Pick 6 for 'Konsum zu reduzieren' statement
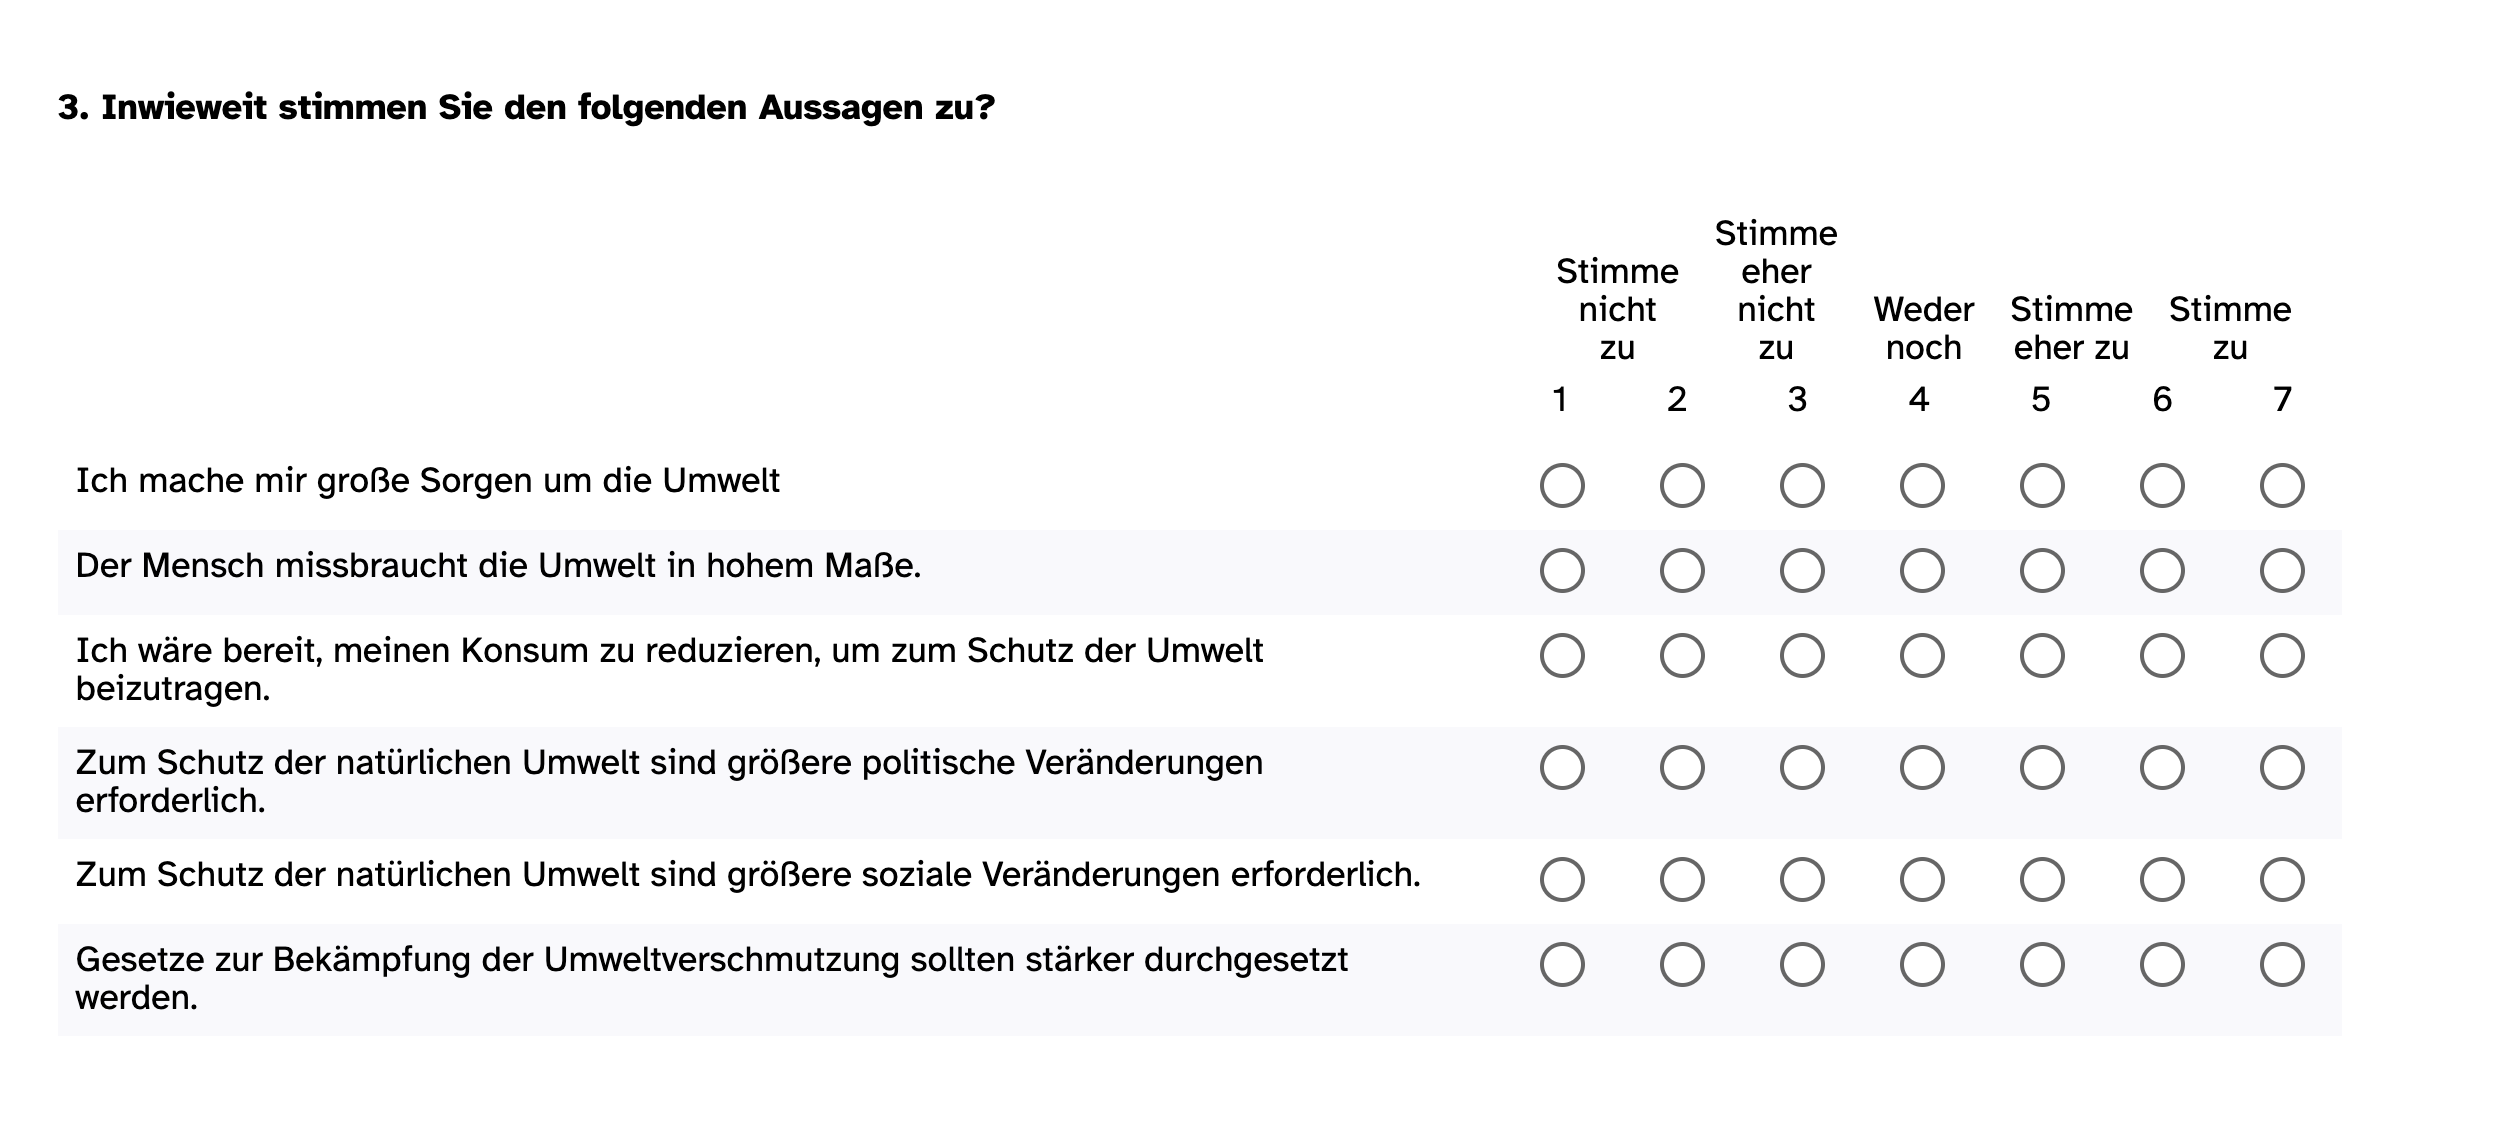The image size is (2496, 1124). pyautogui.click(x=2162, y=656)
